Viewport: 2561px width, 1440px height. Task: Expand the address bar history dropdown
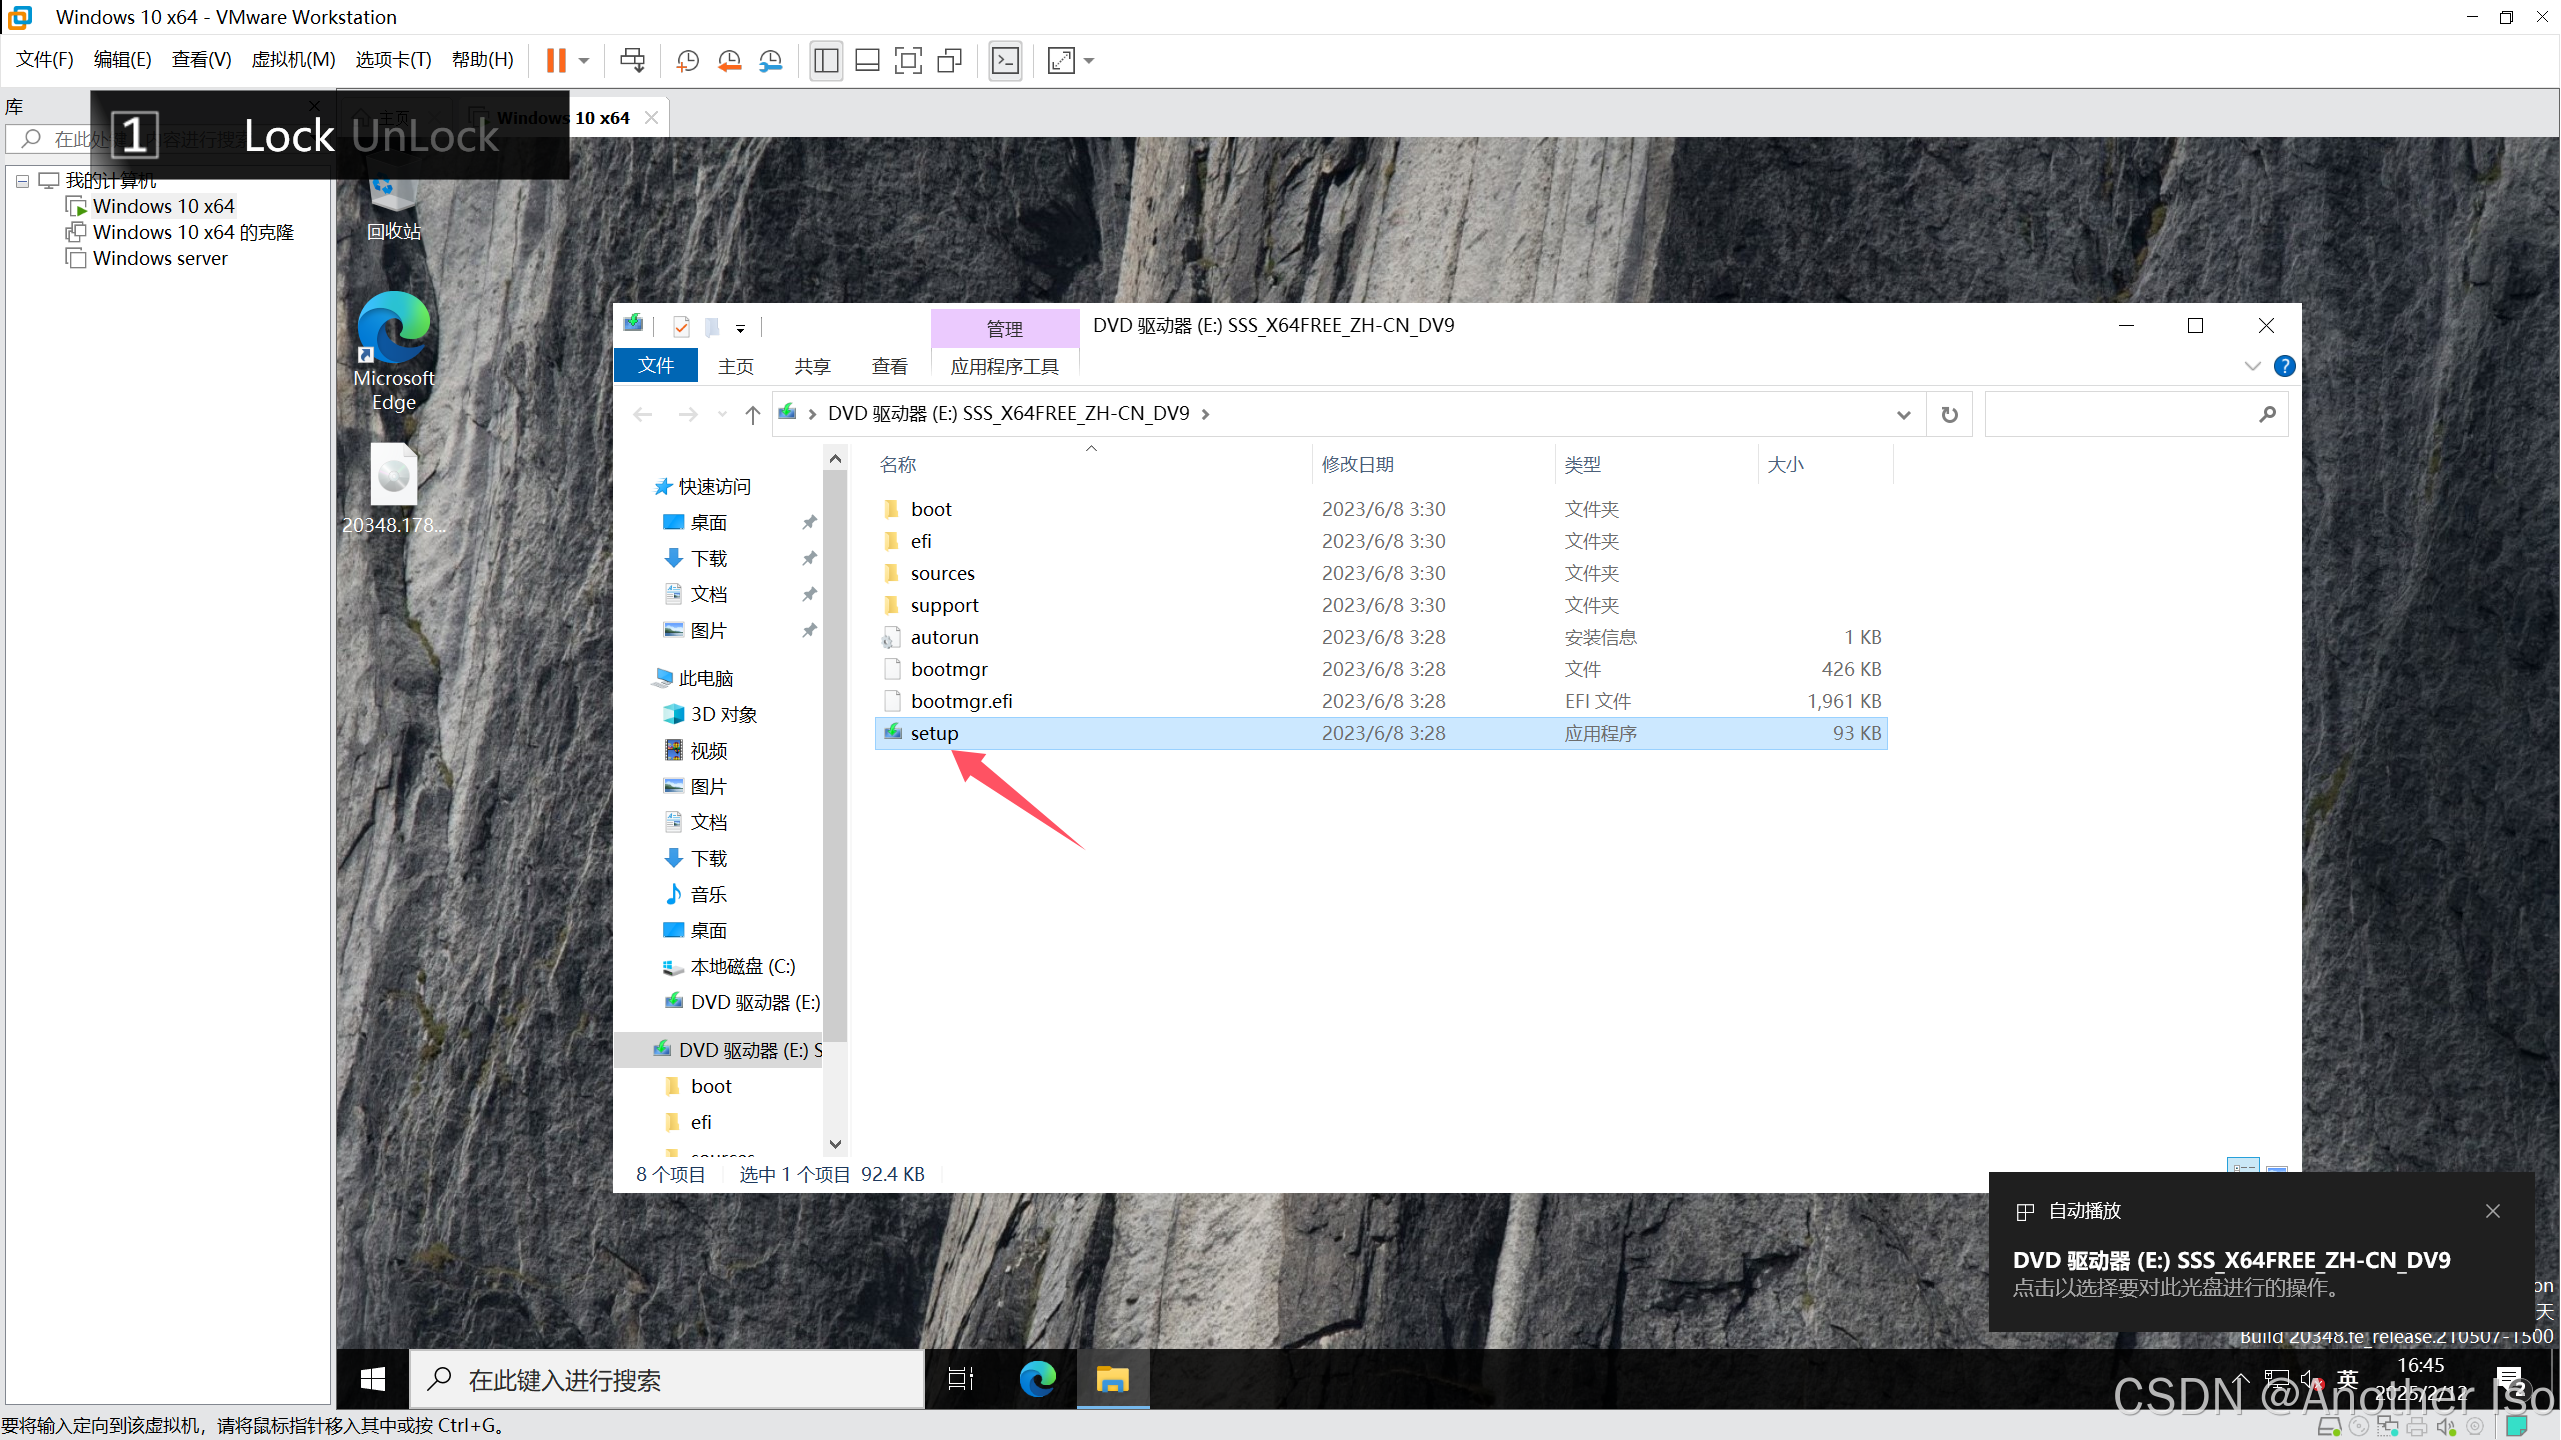coord(1903,415)
